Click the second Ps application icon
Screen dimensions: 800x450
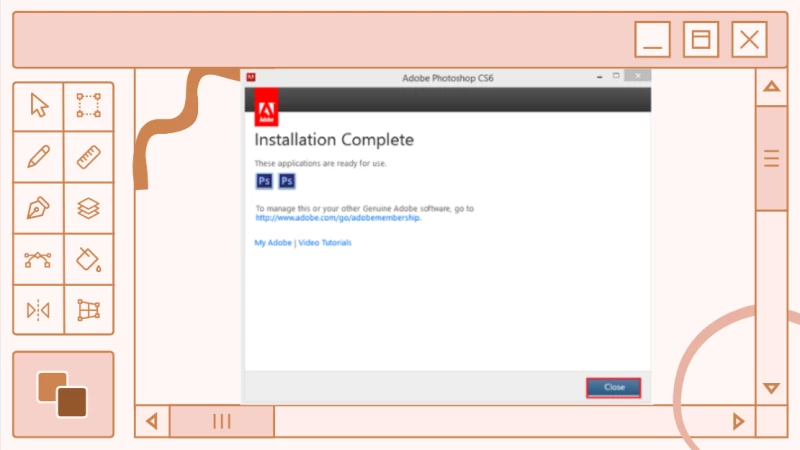(287, 181)
